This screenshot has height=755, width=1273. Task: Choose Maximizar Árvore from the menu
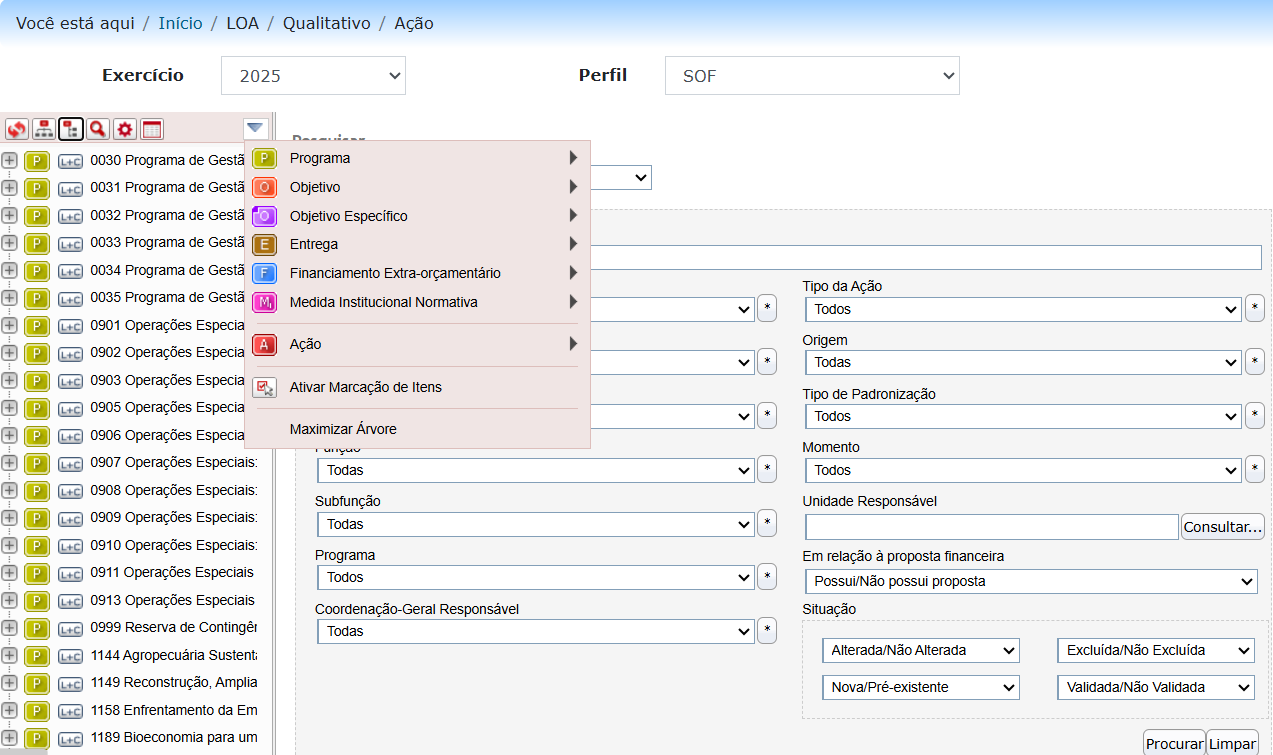(x=343, y=429)
